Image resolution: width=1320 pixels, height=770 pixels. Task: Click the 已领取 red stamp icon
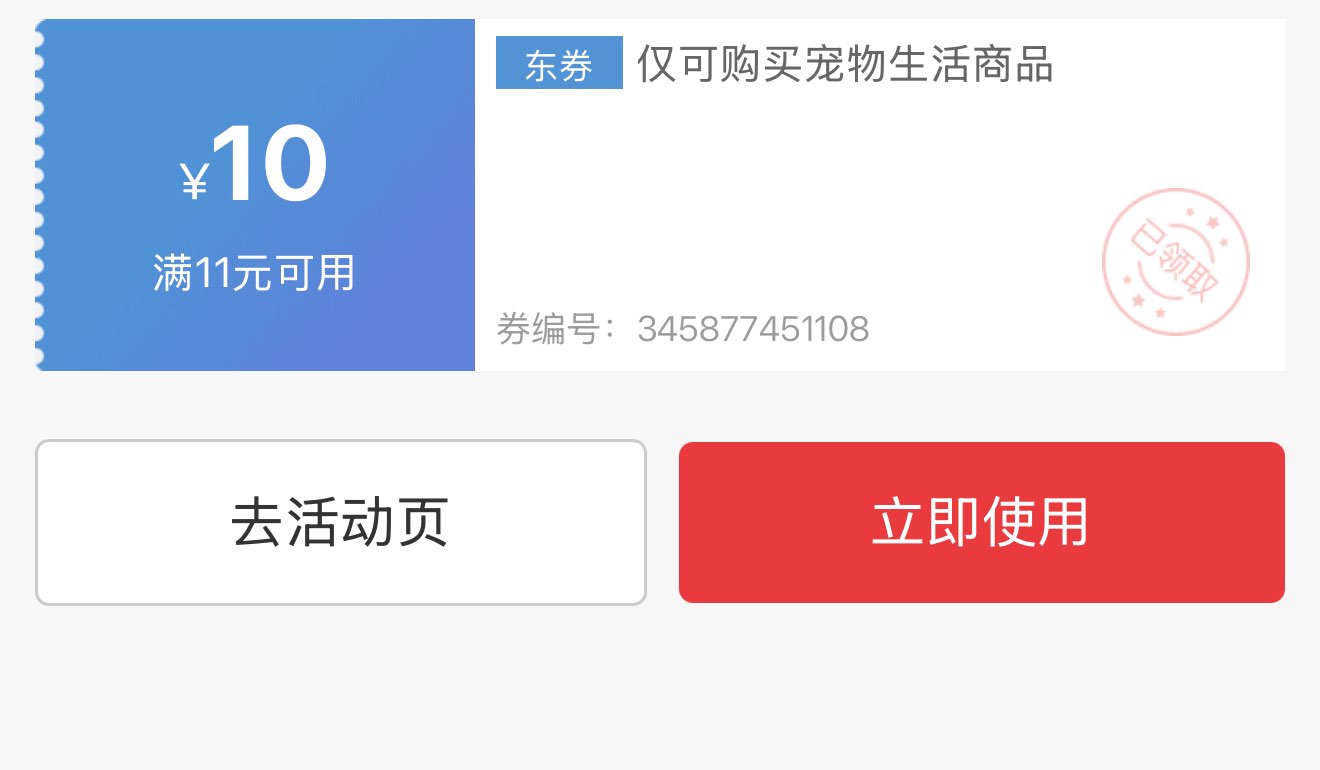[x=1176, y=261]
